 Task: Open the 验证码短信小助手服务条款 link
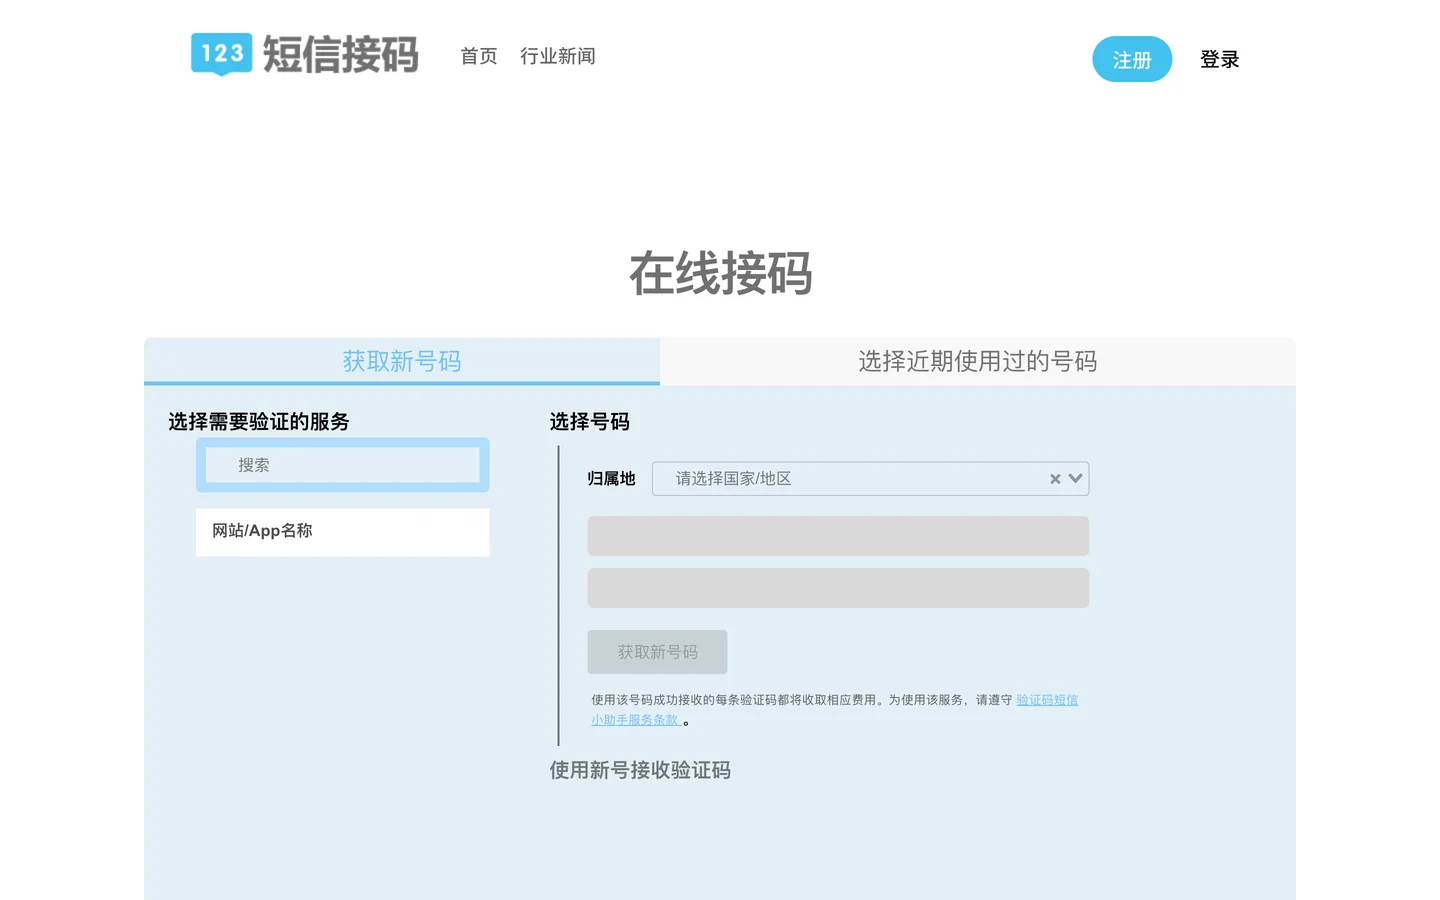(1046, 700)
